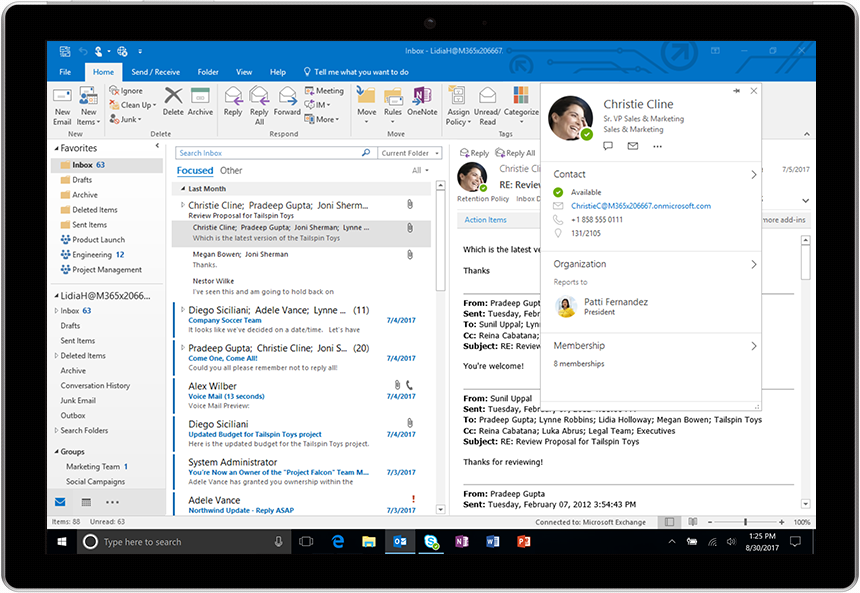Open the File tab
Image resolution: width=860 pixels, height=593 pixels.
click(65, 72)
